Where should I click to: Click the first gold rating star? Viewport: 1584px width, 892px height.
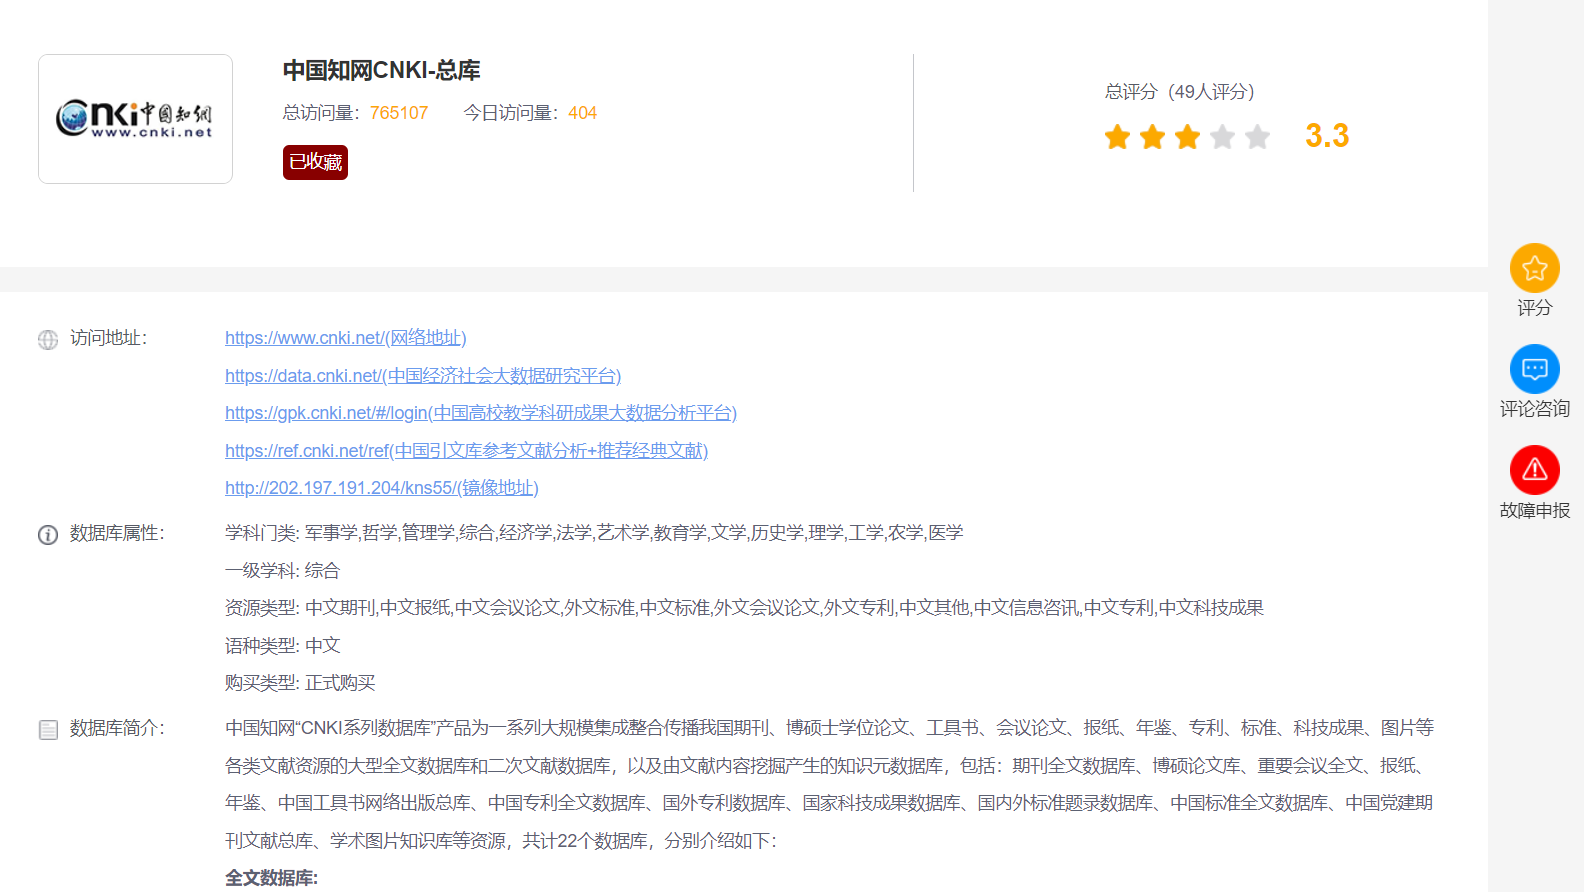coord(1117,137)
